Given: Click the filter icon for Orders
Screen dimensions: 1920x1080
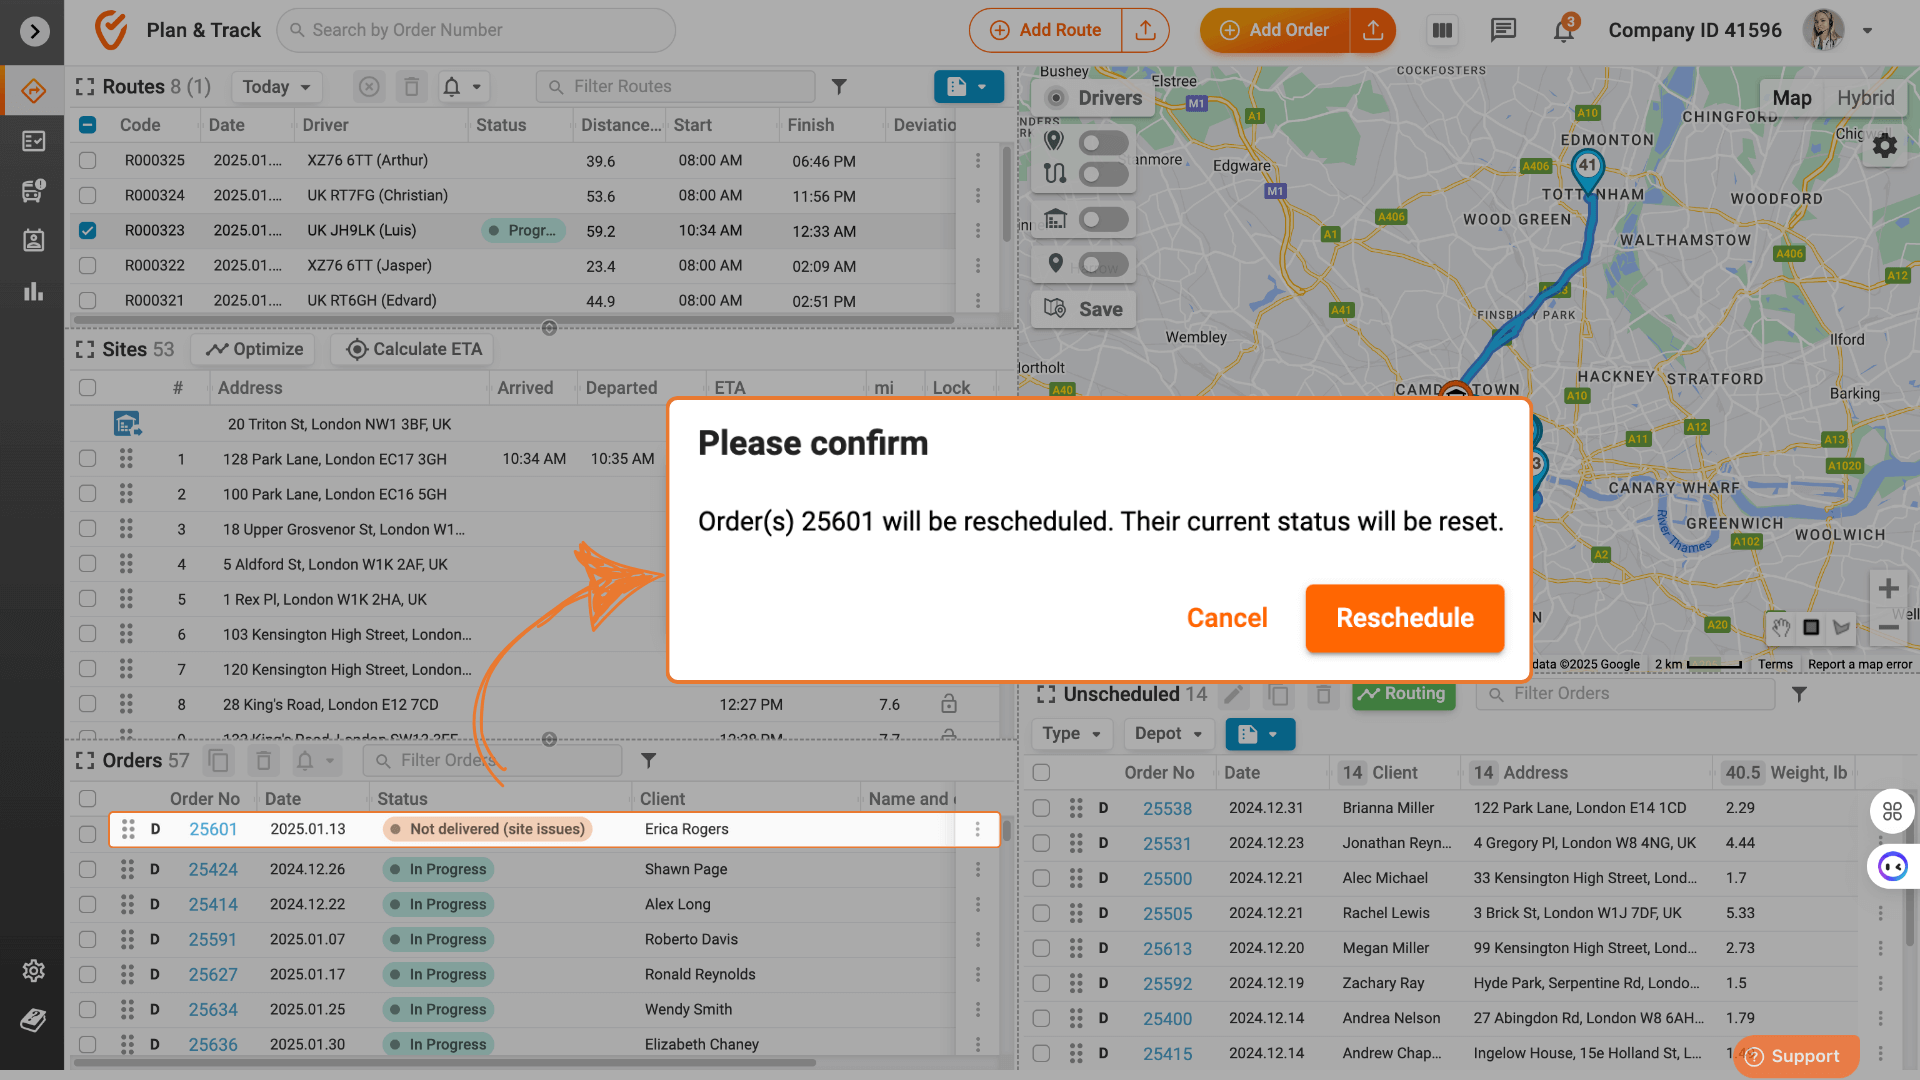Looking at the screenshot, I should [x=649, y=760].
